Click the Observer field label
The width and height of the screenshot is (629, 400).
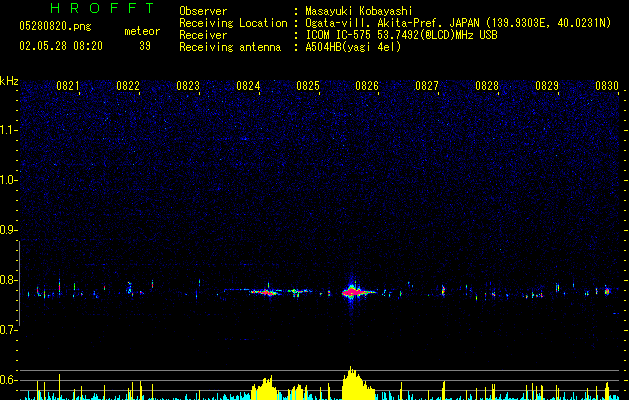(x=203, y=11)
